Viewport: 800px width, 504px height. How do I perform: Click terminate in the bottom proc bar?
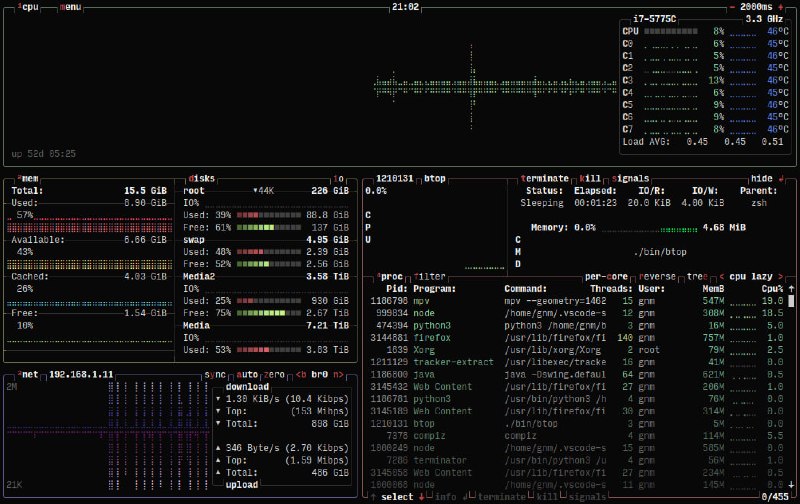click(x=502, y=497)
